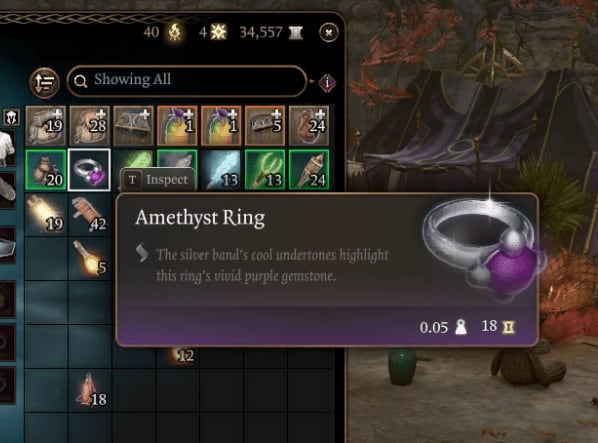Click the Inspect button
The image size is (598, 443).
pos(158,180)
